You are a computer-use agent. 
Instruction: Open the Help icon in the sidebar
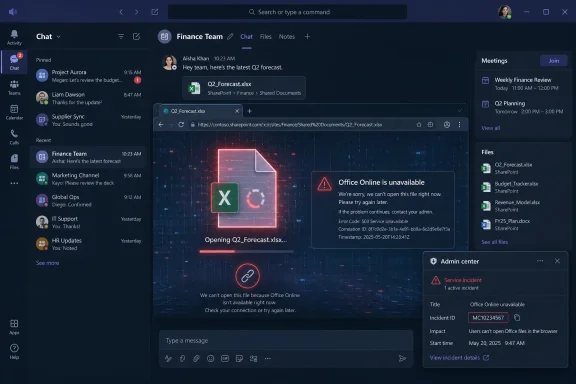tap(14, 351)
